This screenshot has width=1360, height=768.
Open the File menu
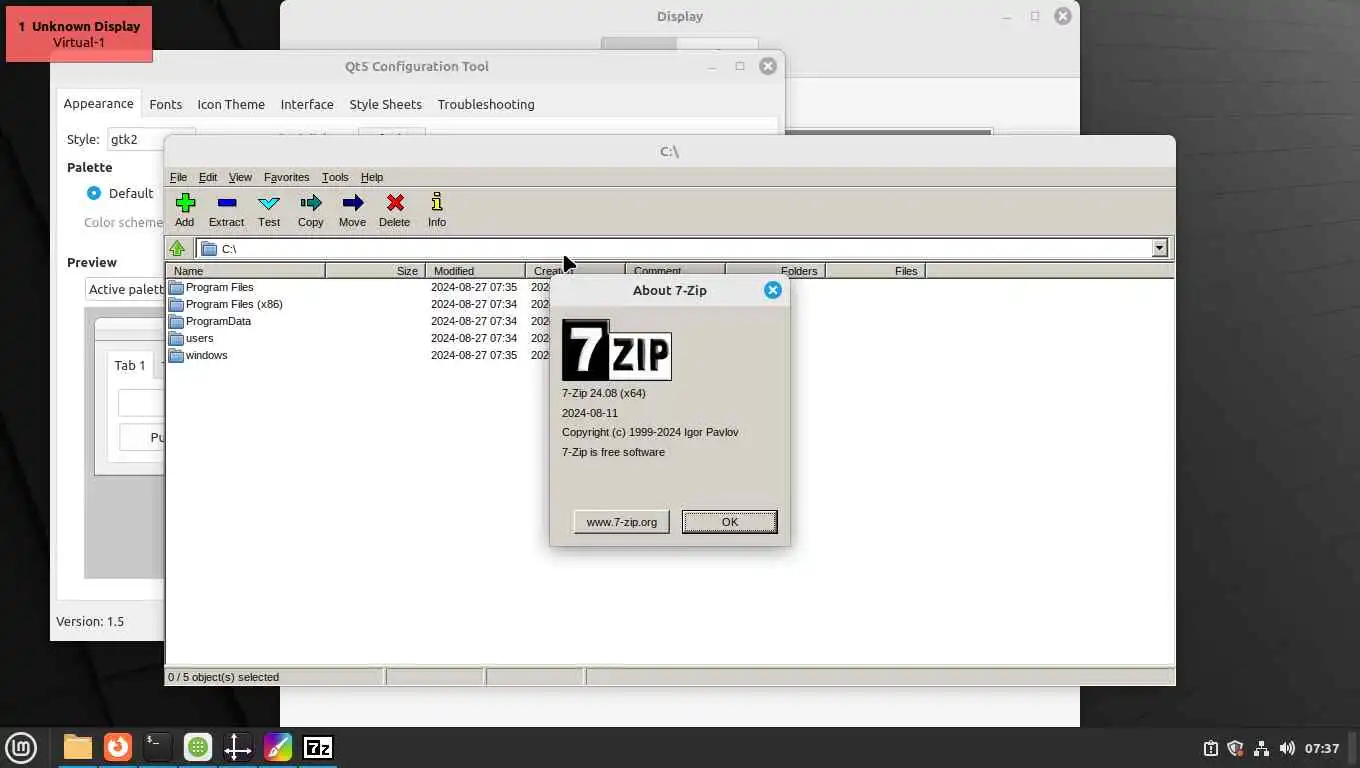[x=178, y=177]
